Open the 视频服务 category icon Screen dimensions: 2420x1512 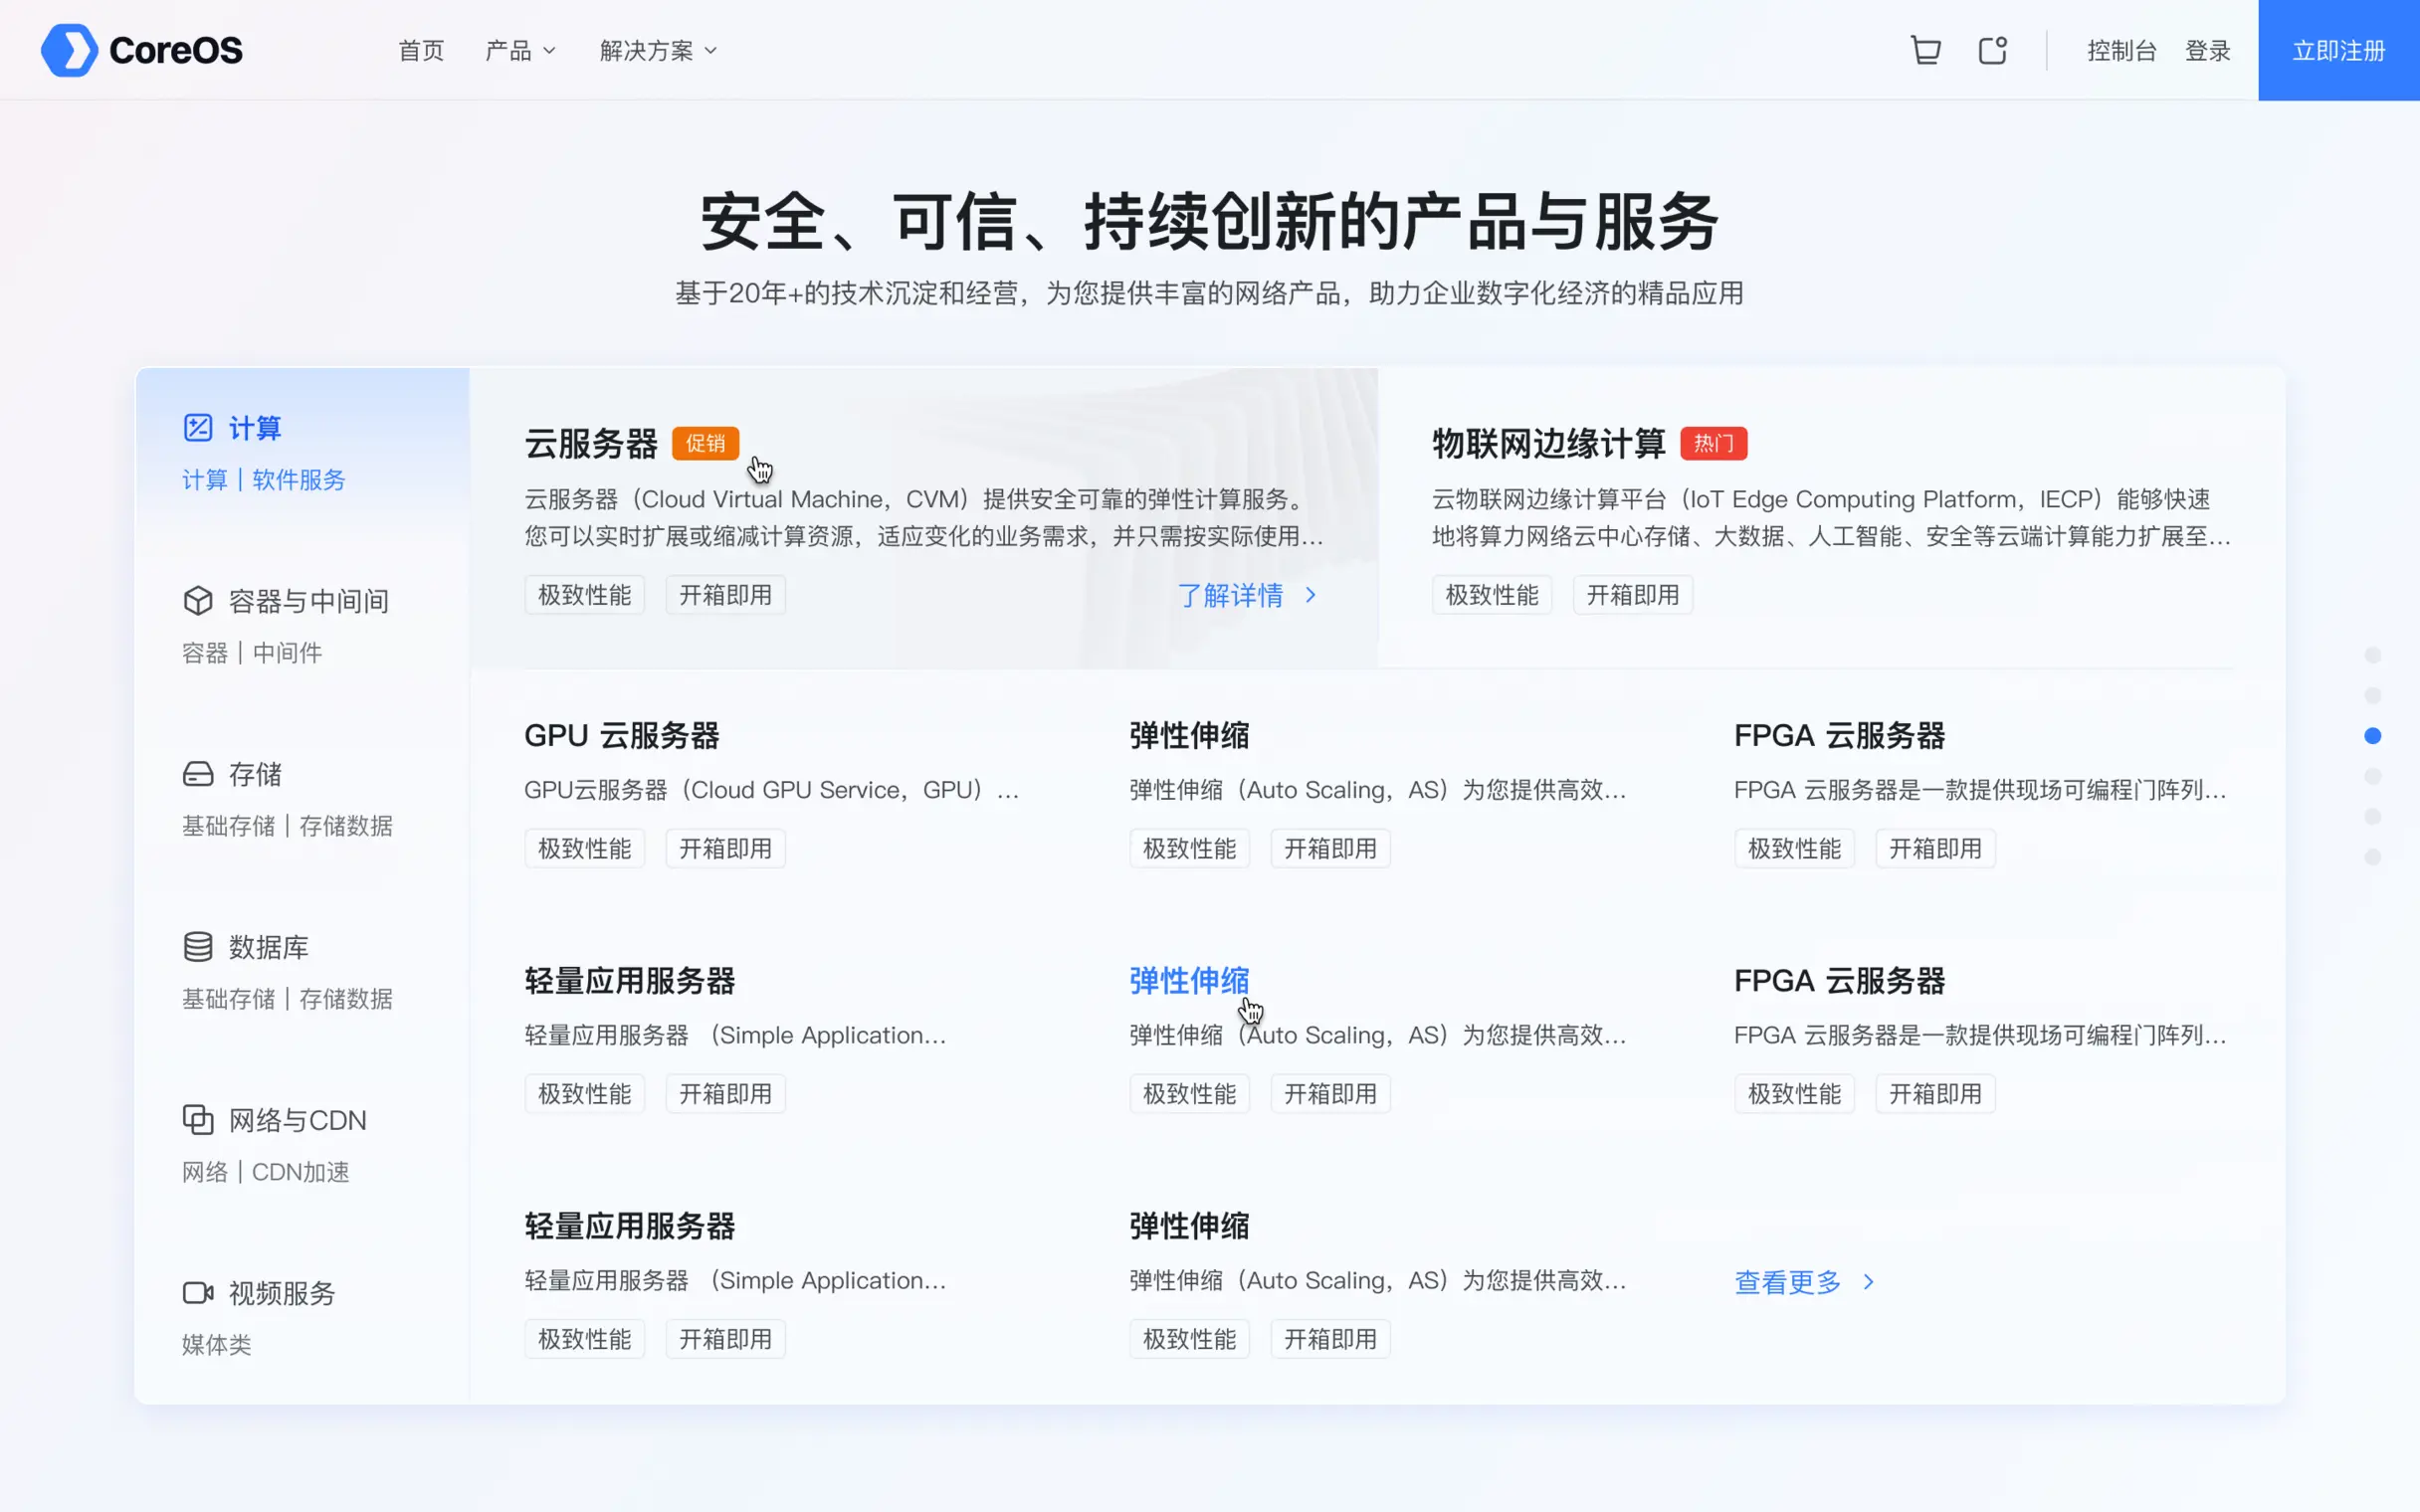pyautogui.click(x=198, y=1292)
